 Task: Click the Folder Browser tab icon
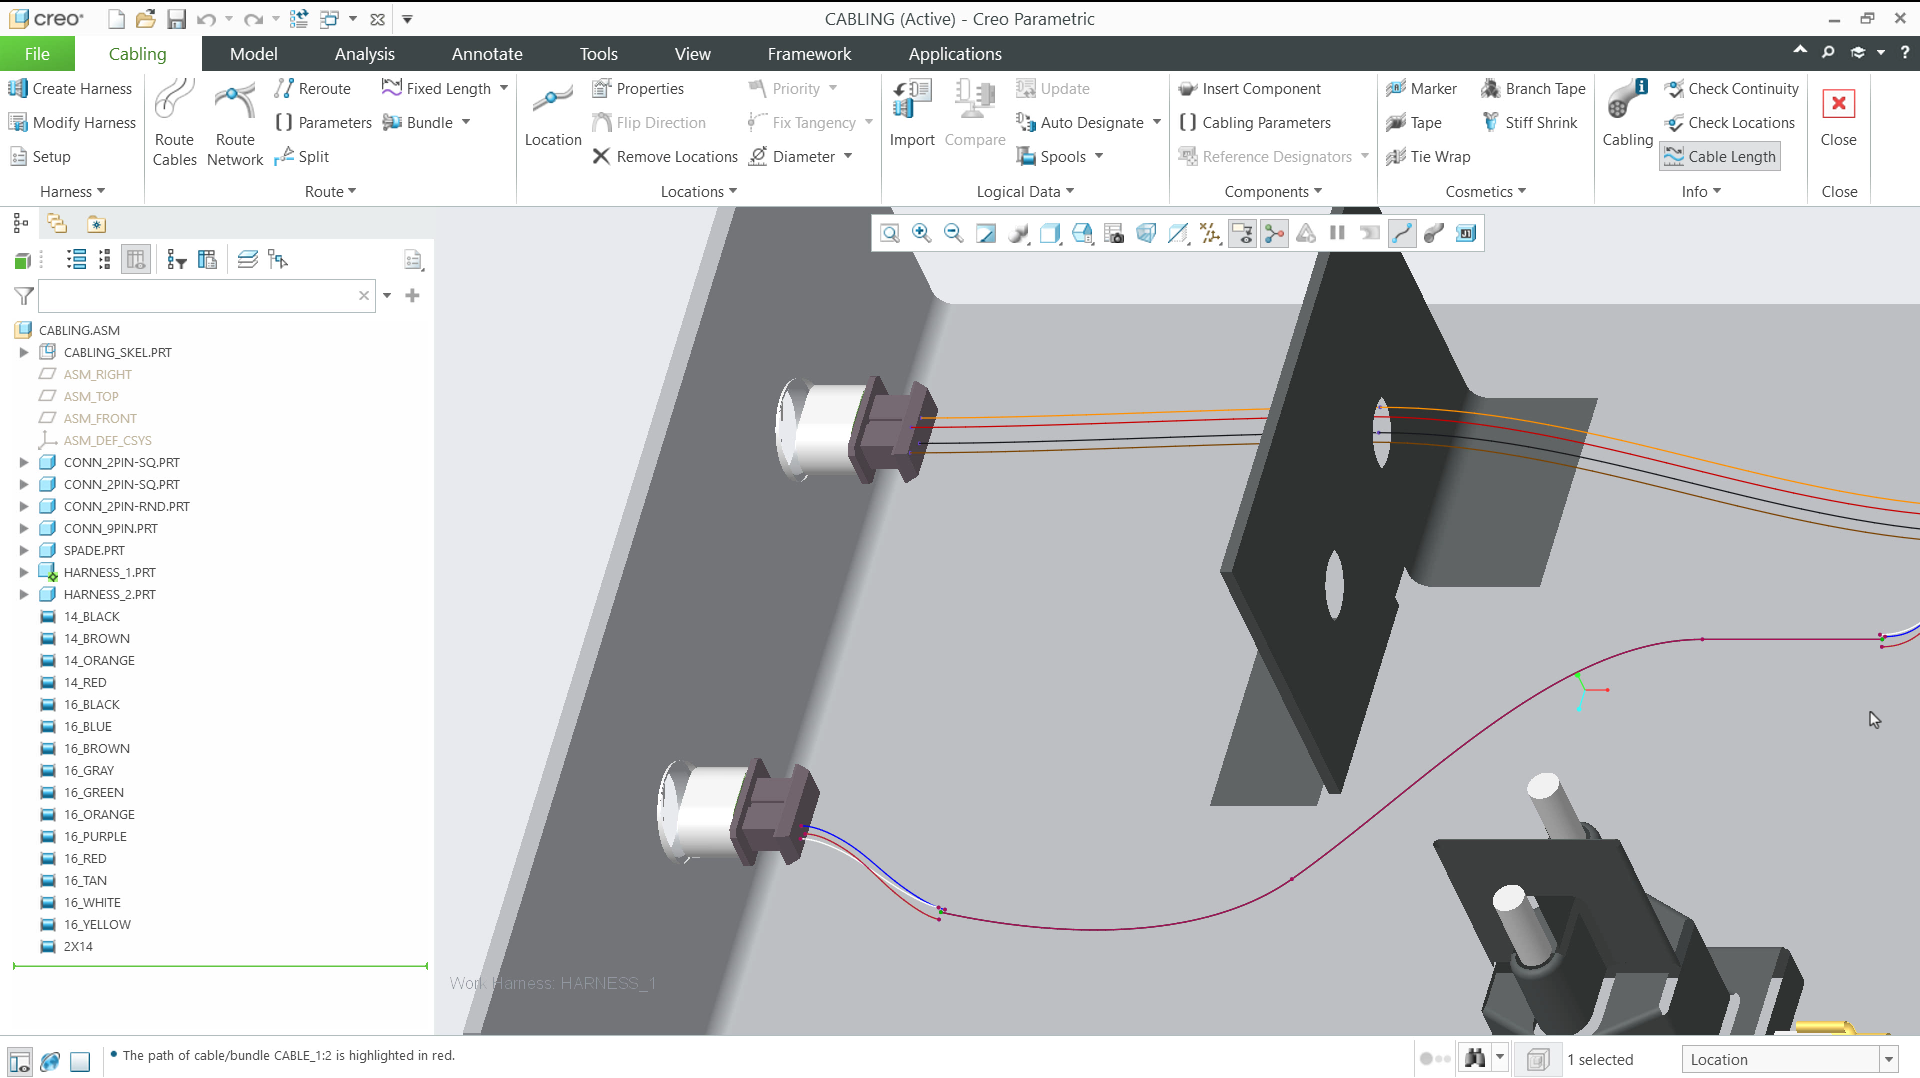tap(57, 223)
